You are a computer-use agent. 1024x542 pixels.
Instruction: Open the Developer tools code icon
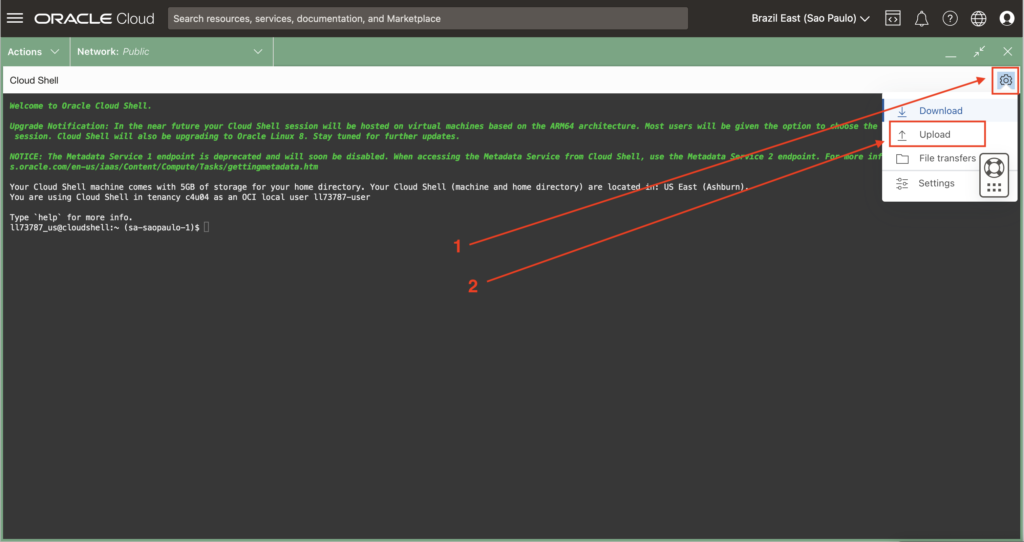pyautogui.click(x=893, y=18)
